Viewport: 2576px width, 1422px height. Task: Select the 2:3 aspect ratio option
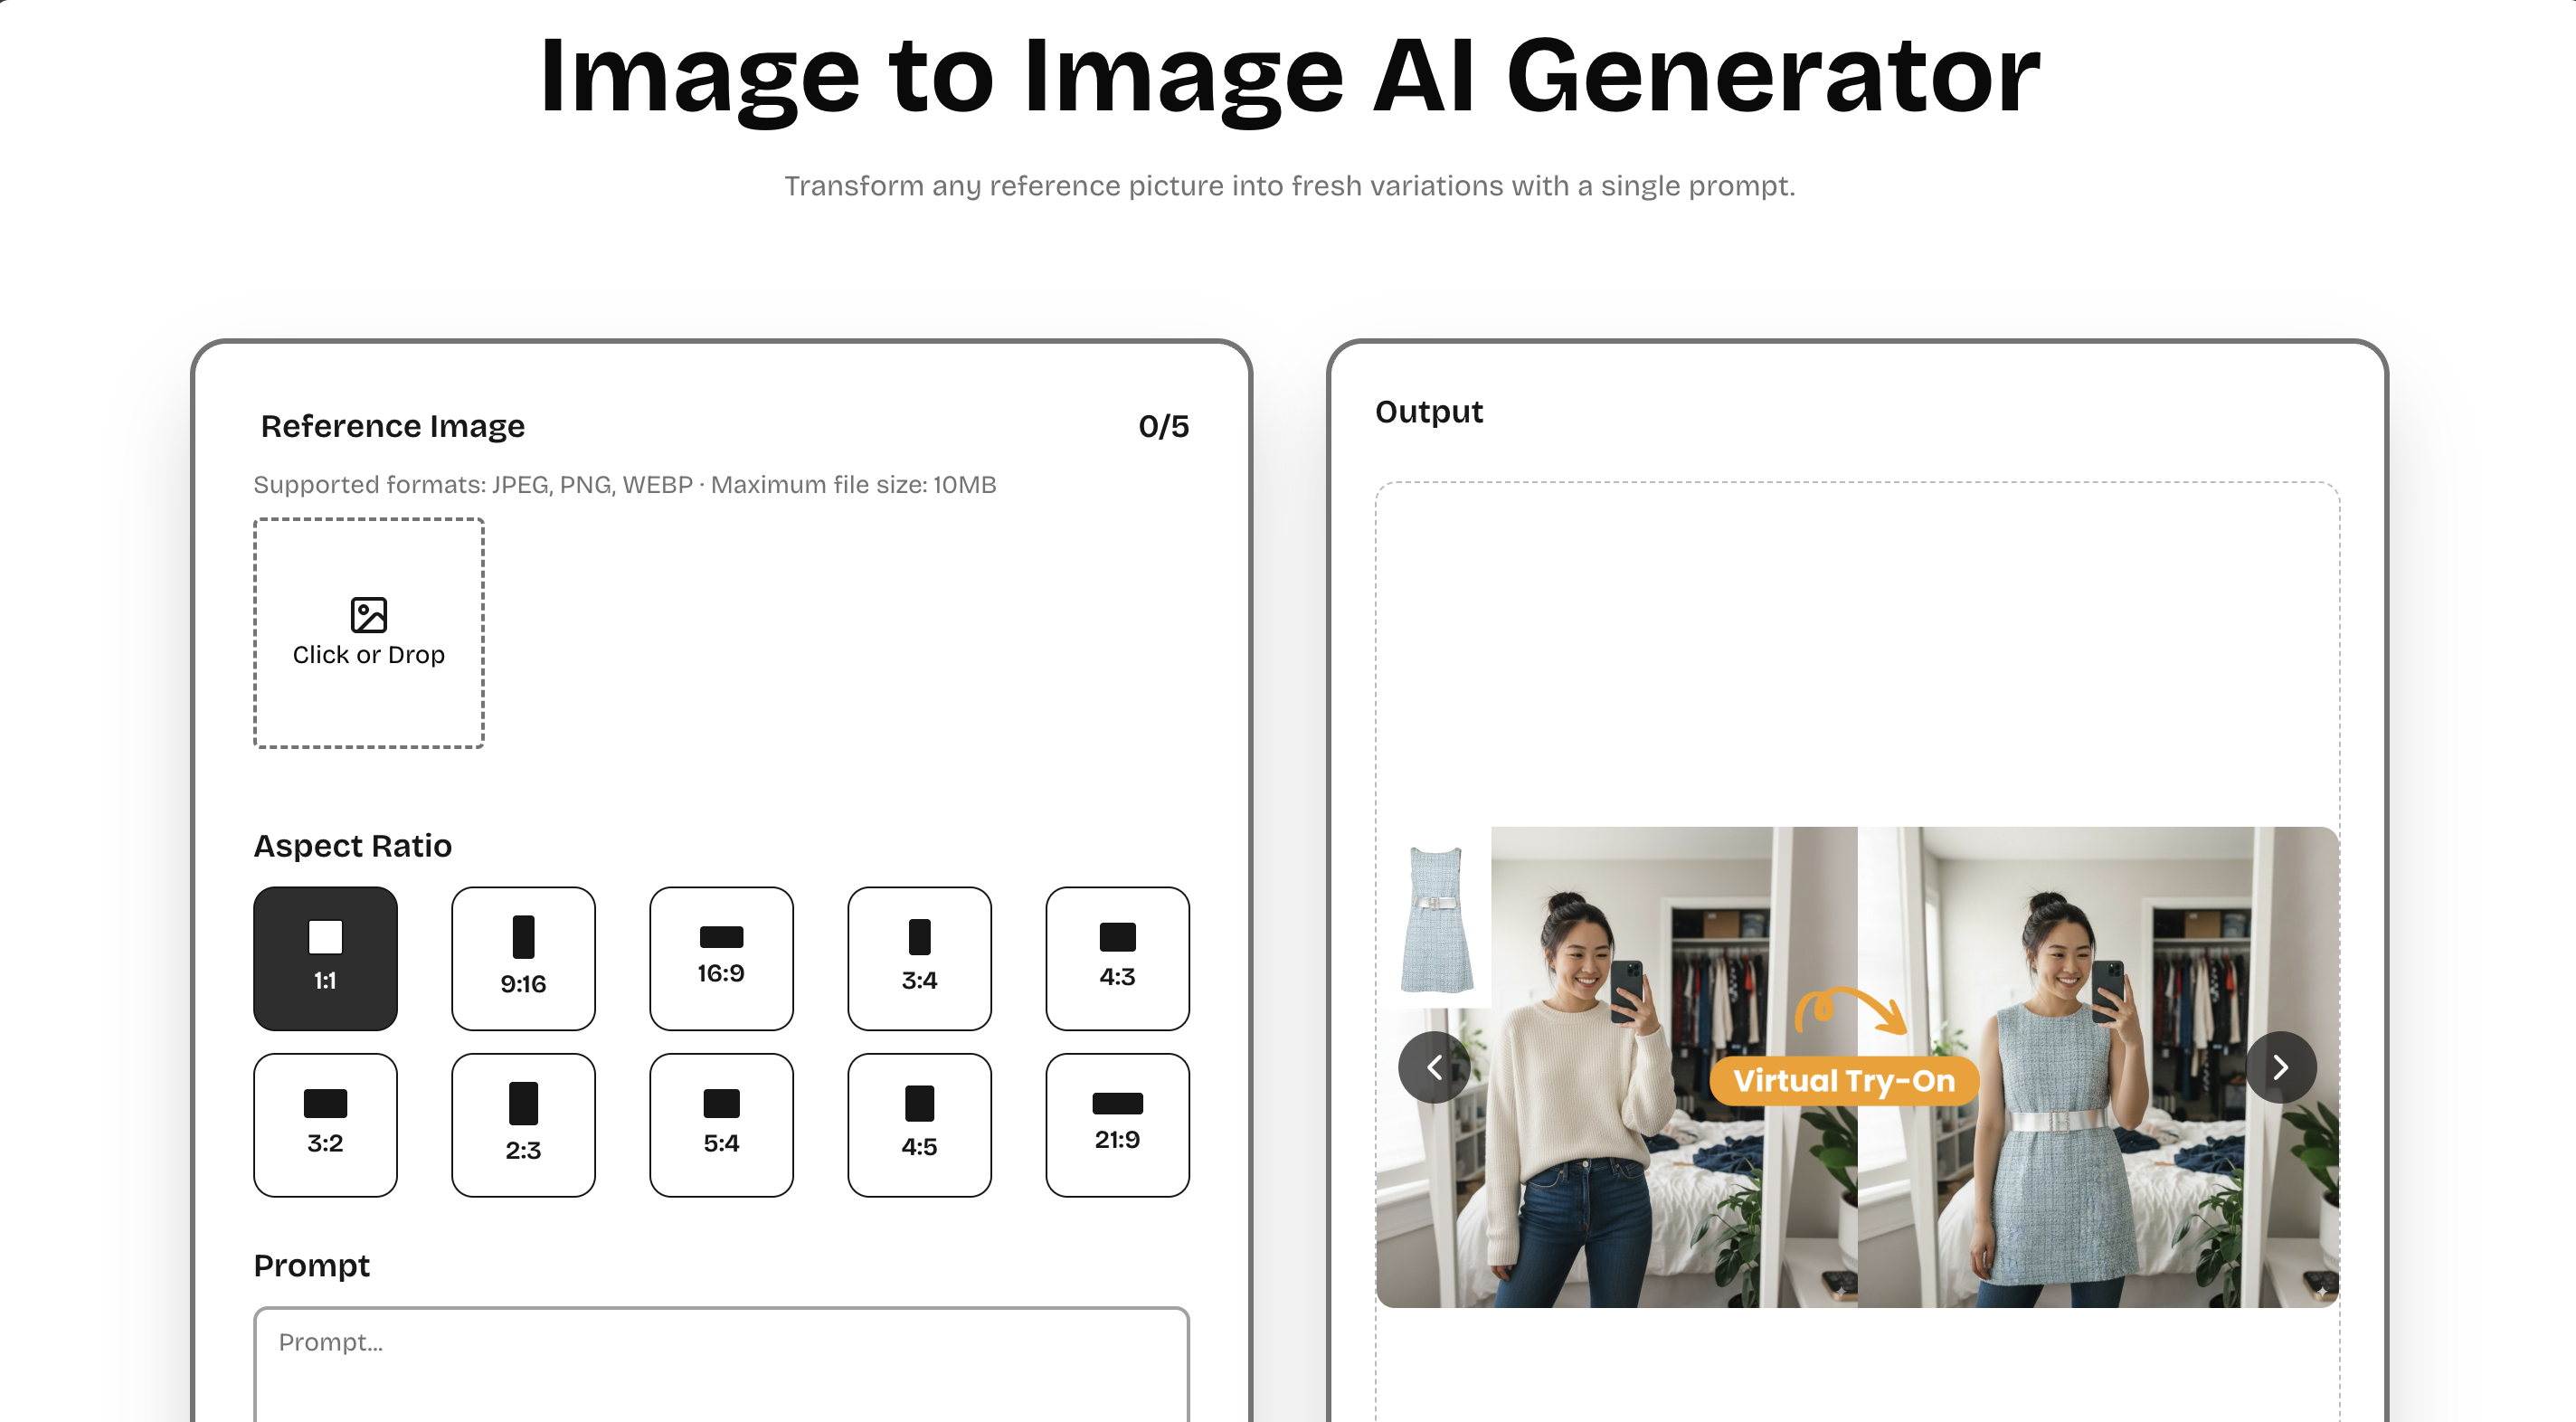pyautogui.click(x=523, y=1123)
